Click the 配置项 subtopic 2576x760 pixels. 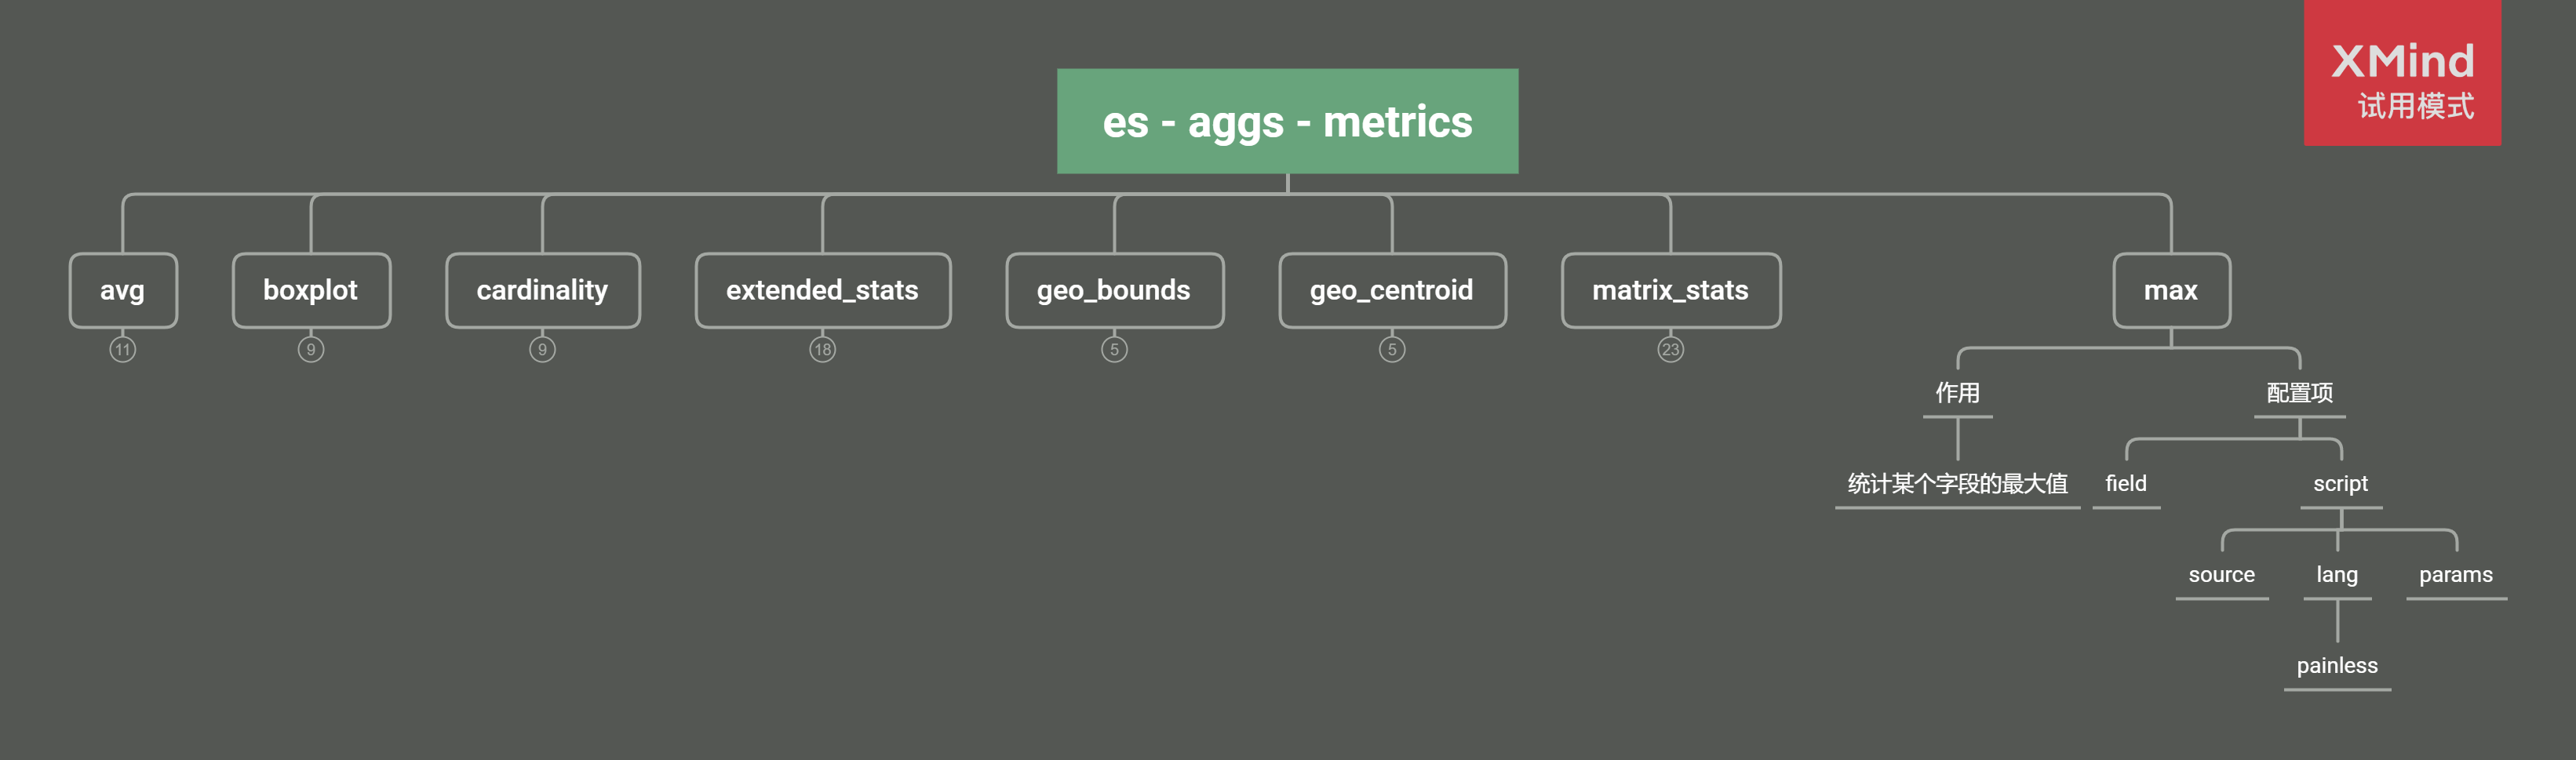[2299, 393]
